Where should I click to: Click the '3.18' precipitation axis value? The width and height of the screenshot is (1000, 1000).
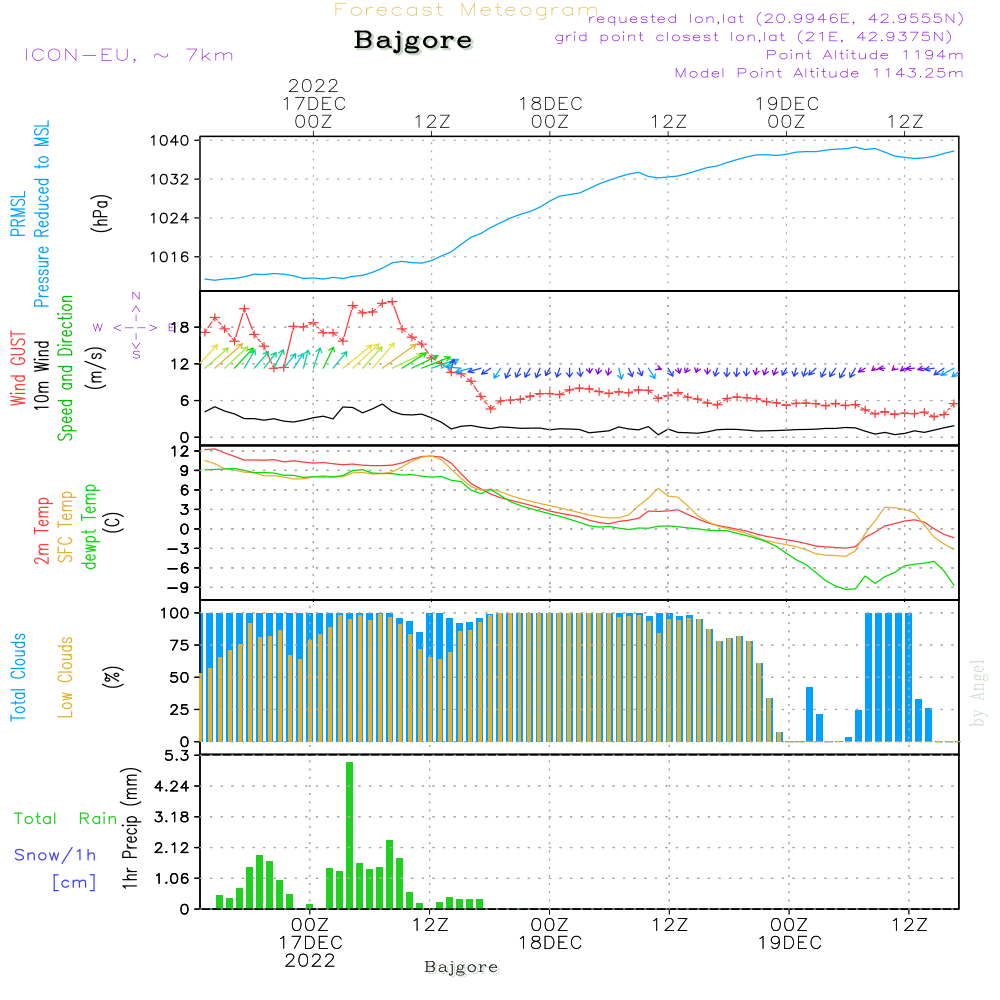point(172,817)
